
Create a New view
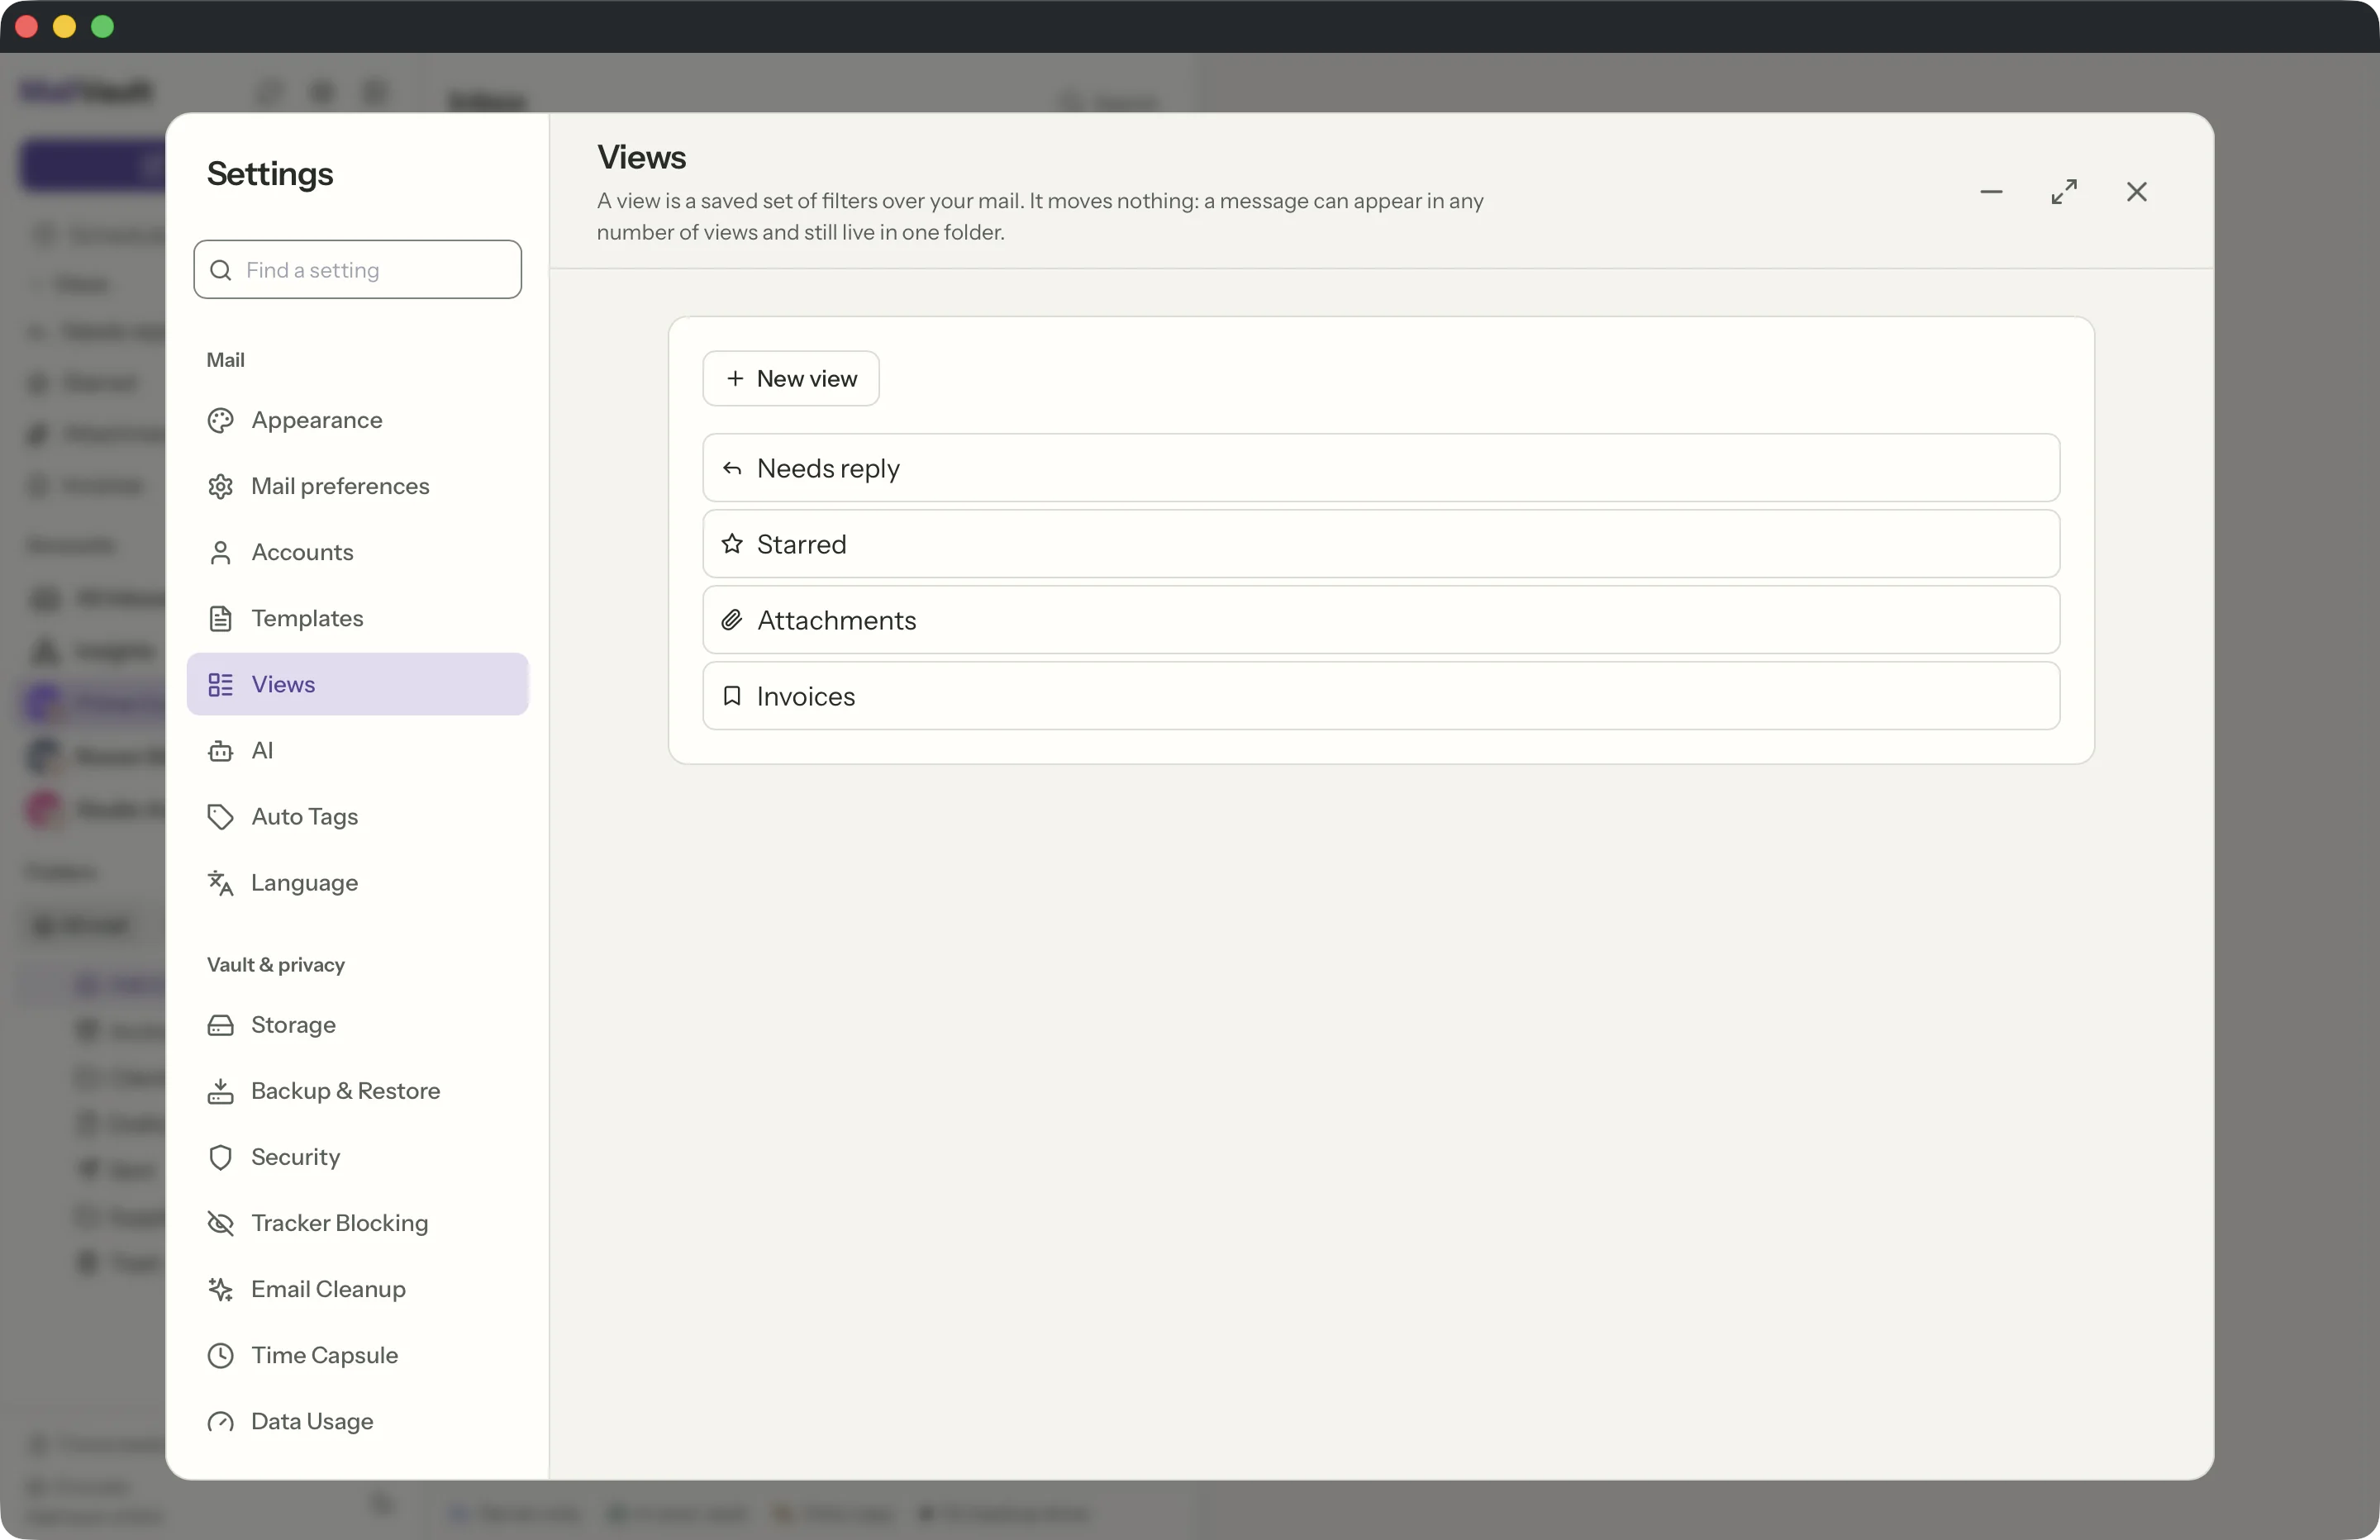[x=790, y=378]
